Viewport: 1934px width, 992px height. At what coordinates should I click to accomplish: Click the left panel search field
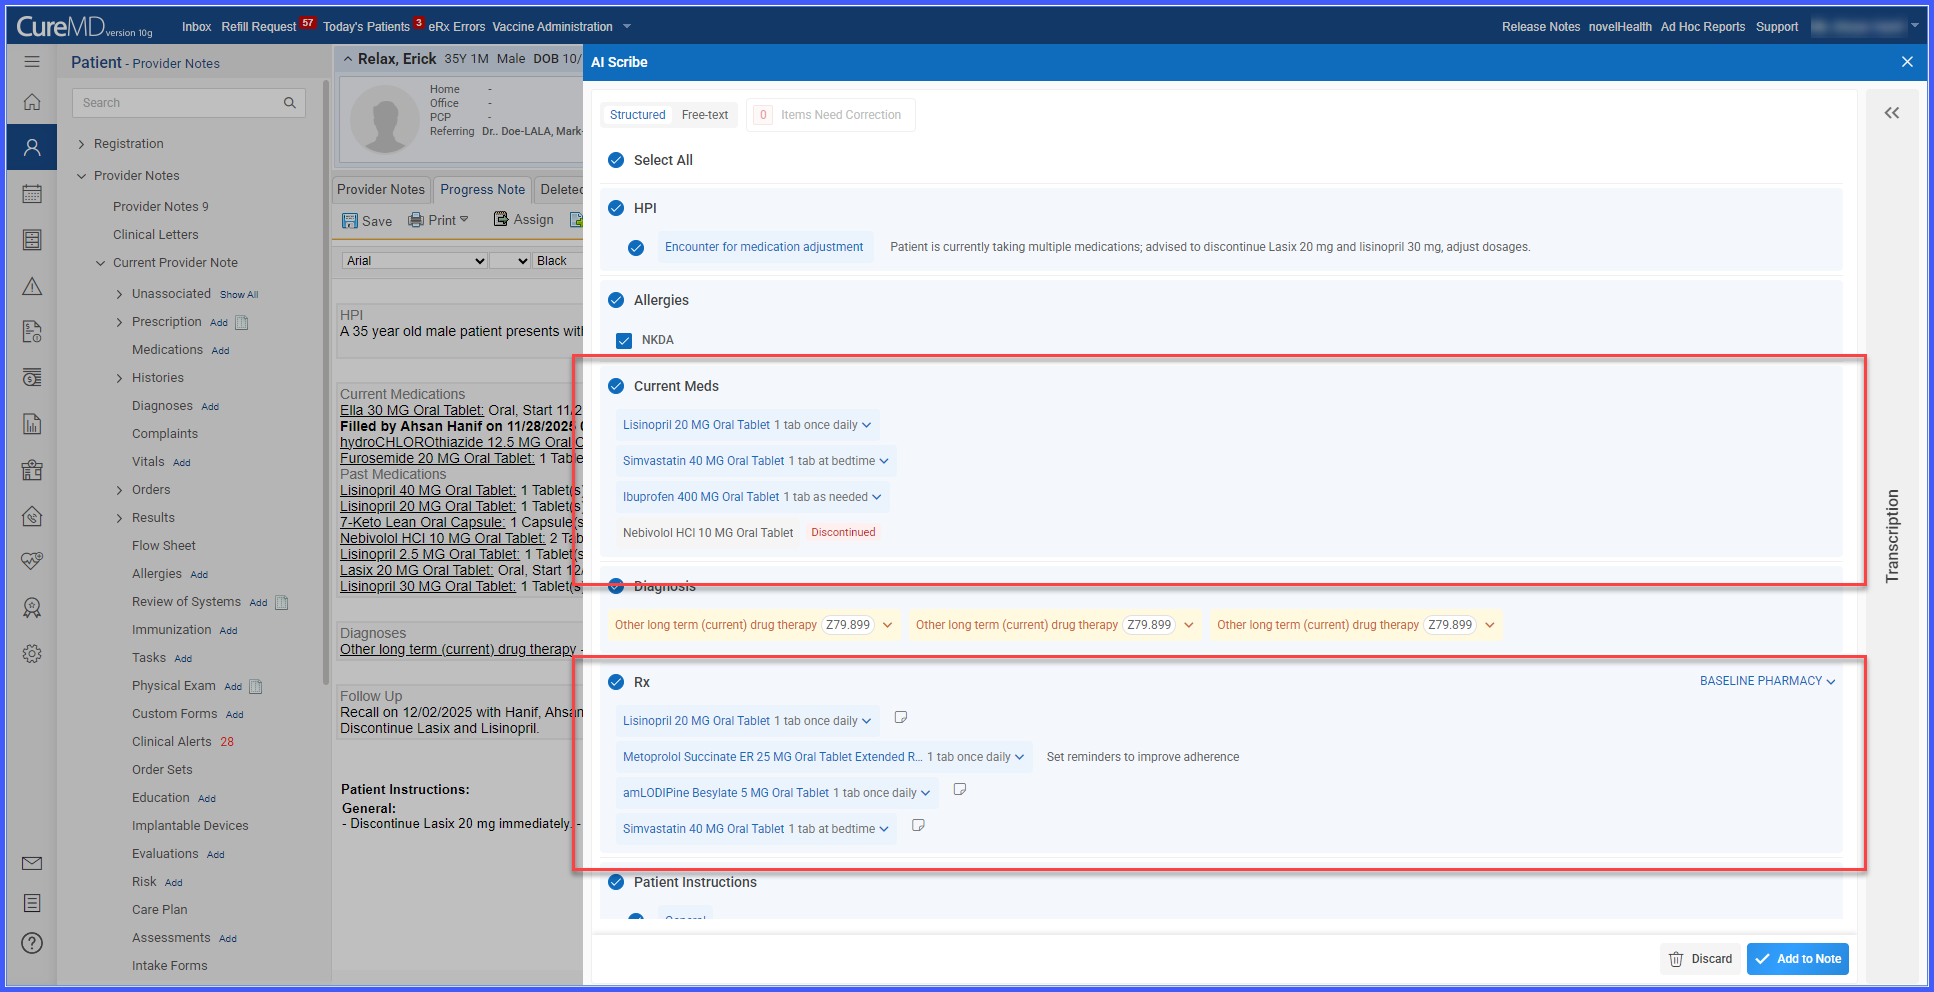coord(188,103)
